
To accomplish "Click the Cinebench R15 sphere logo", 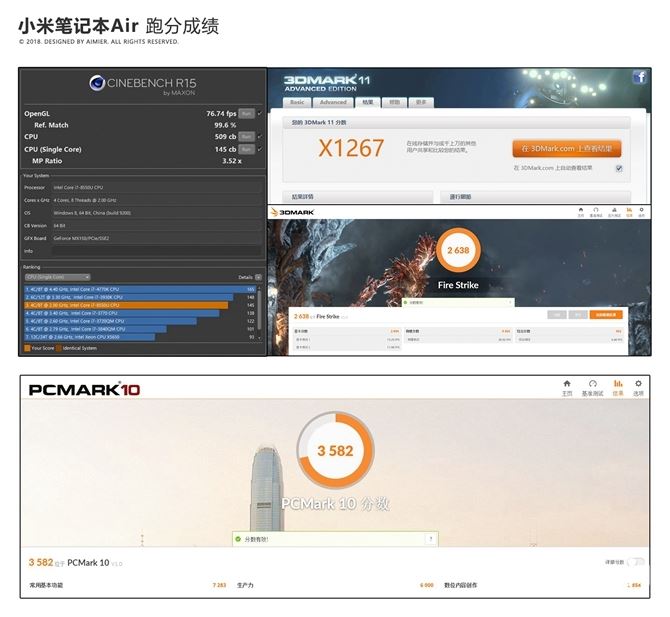I will 97,83.
